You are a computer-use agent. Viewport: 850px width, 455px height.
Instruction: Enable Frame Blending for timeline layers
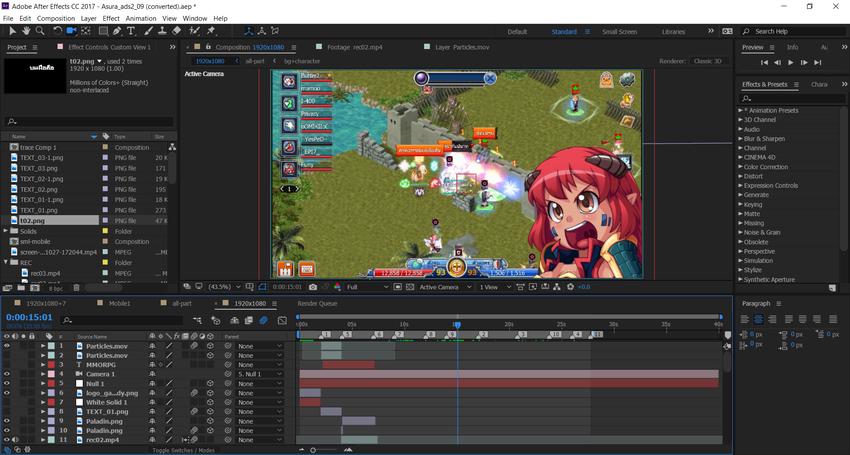coord(249,321)
